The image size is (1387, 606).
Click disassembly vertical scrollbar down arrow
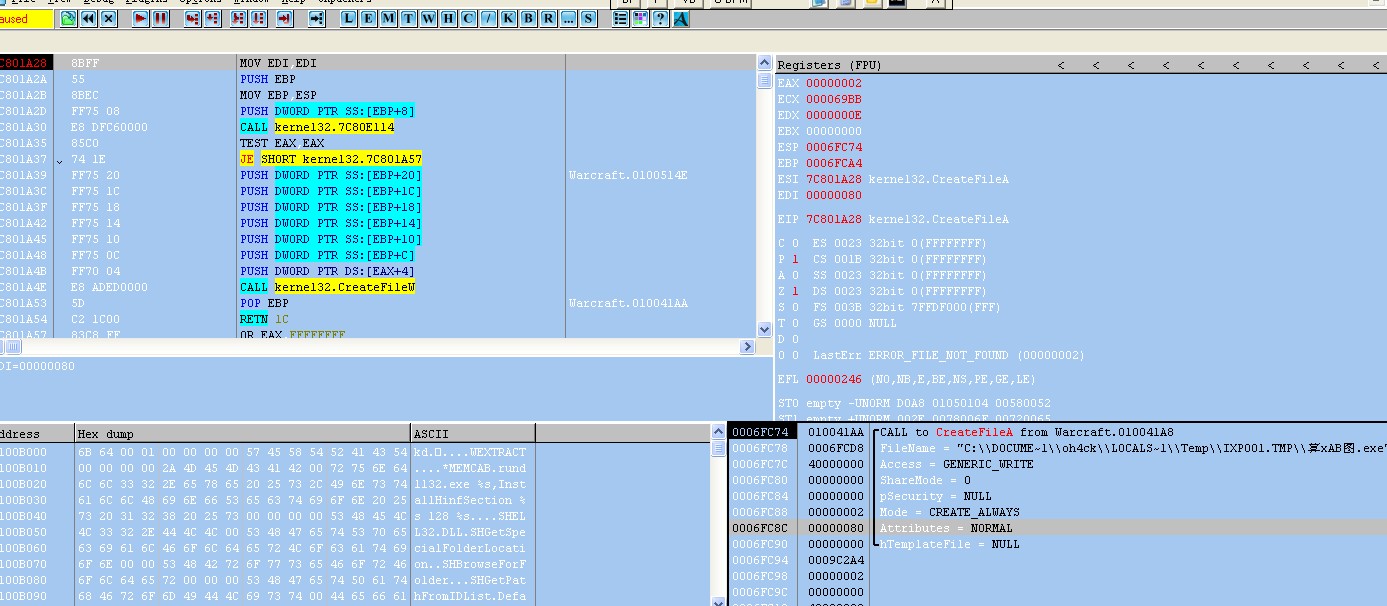(x=765, y=329)
